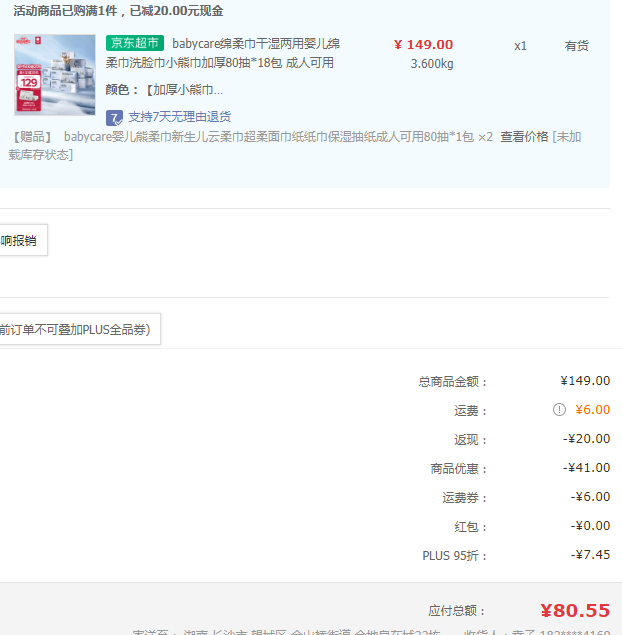The image size is (622, 635).
Task: Click the weight 3.600kg text
Action: tap(432, 64)
